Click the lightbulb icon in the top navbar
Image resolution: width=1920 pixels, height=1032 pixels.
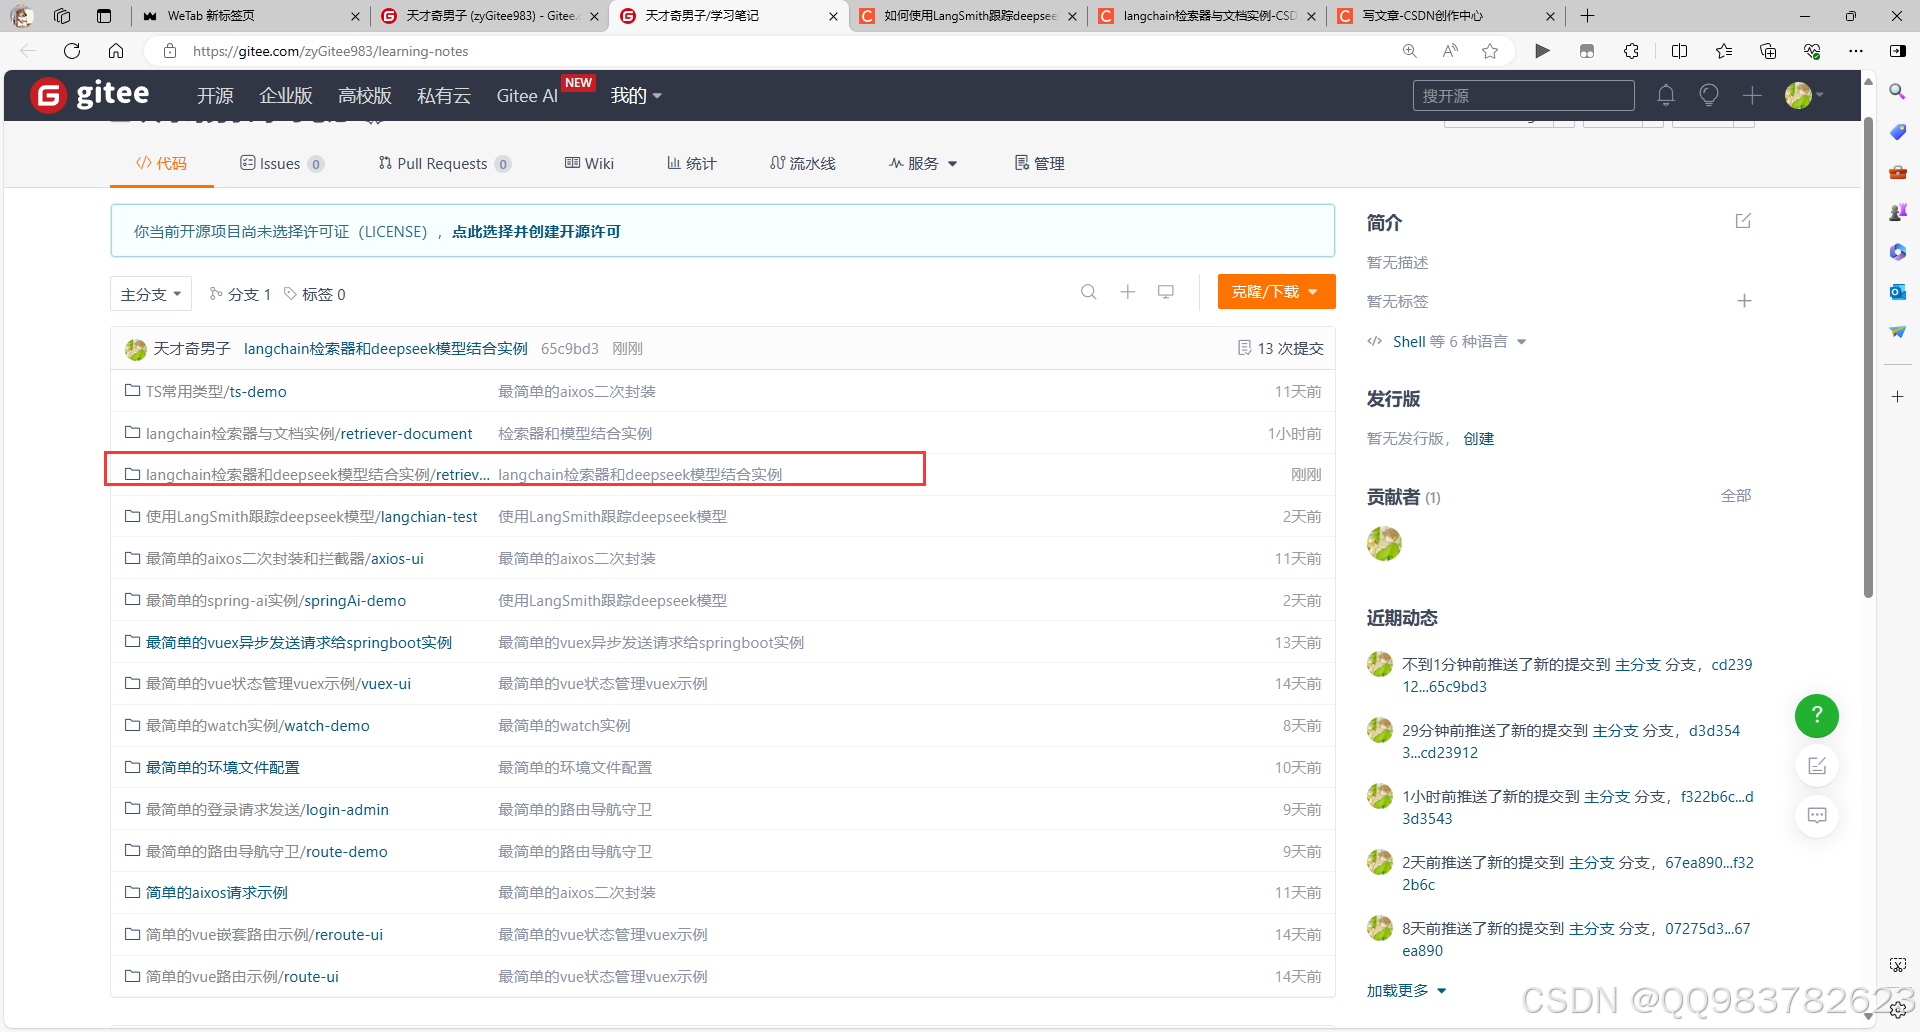click(x=1708, y=95)
